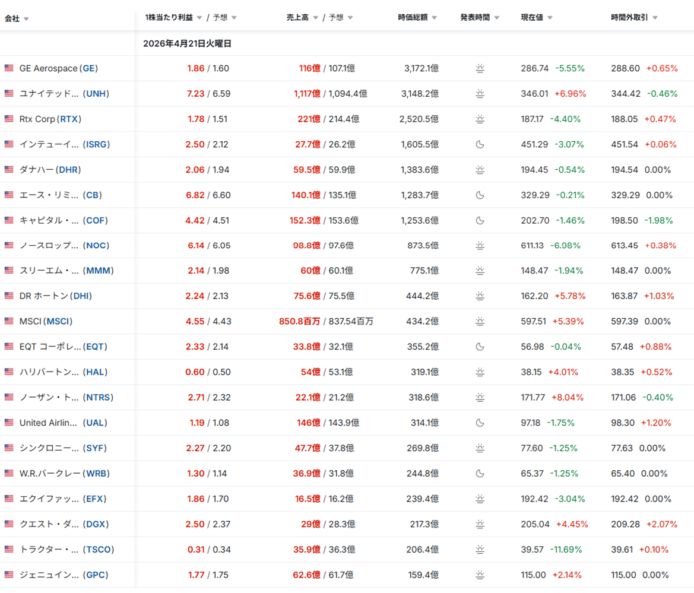Click the sunrise icon in the DHI row
The height and width of the screenshot is (593, 694).
(x=481, y=296)
